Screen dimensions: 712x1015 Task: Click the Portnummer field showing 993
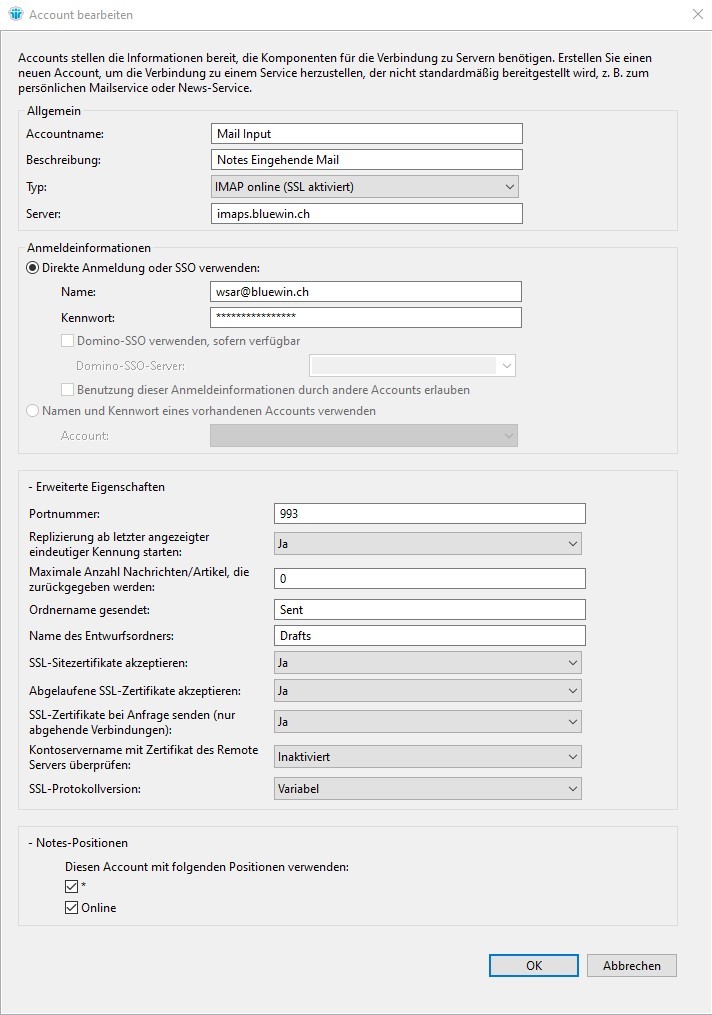click(429, 513)
